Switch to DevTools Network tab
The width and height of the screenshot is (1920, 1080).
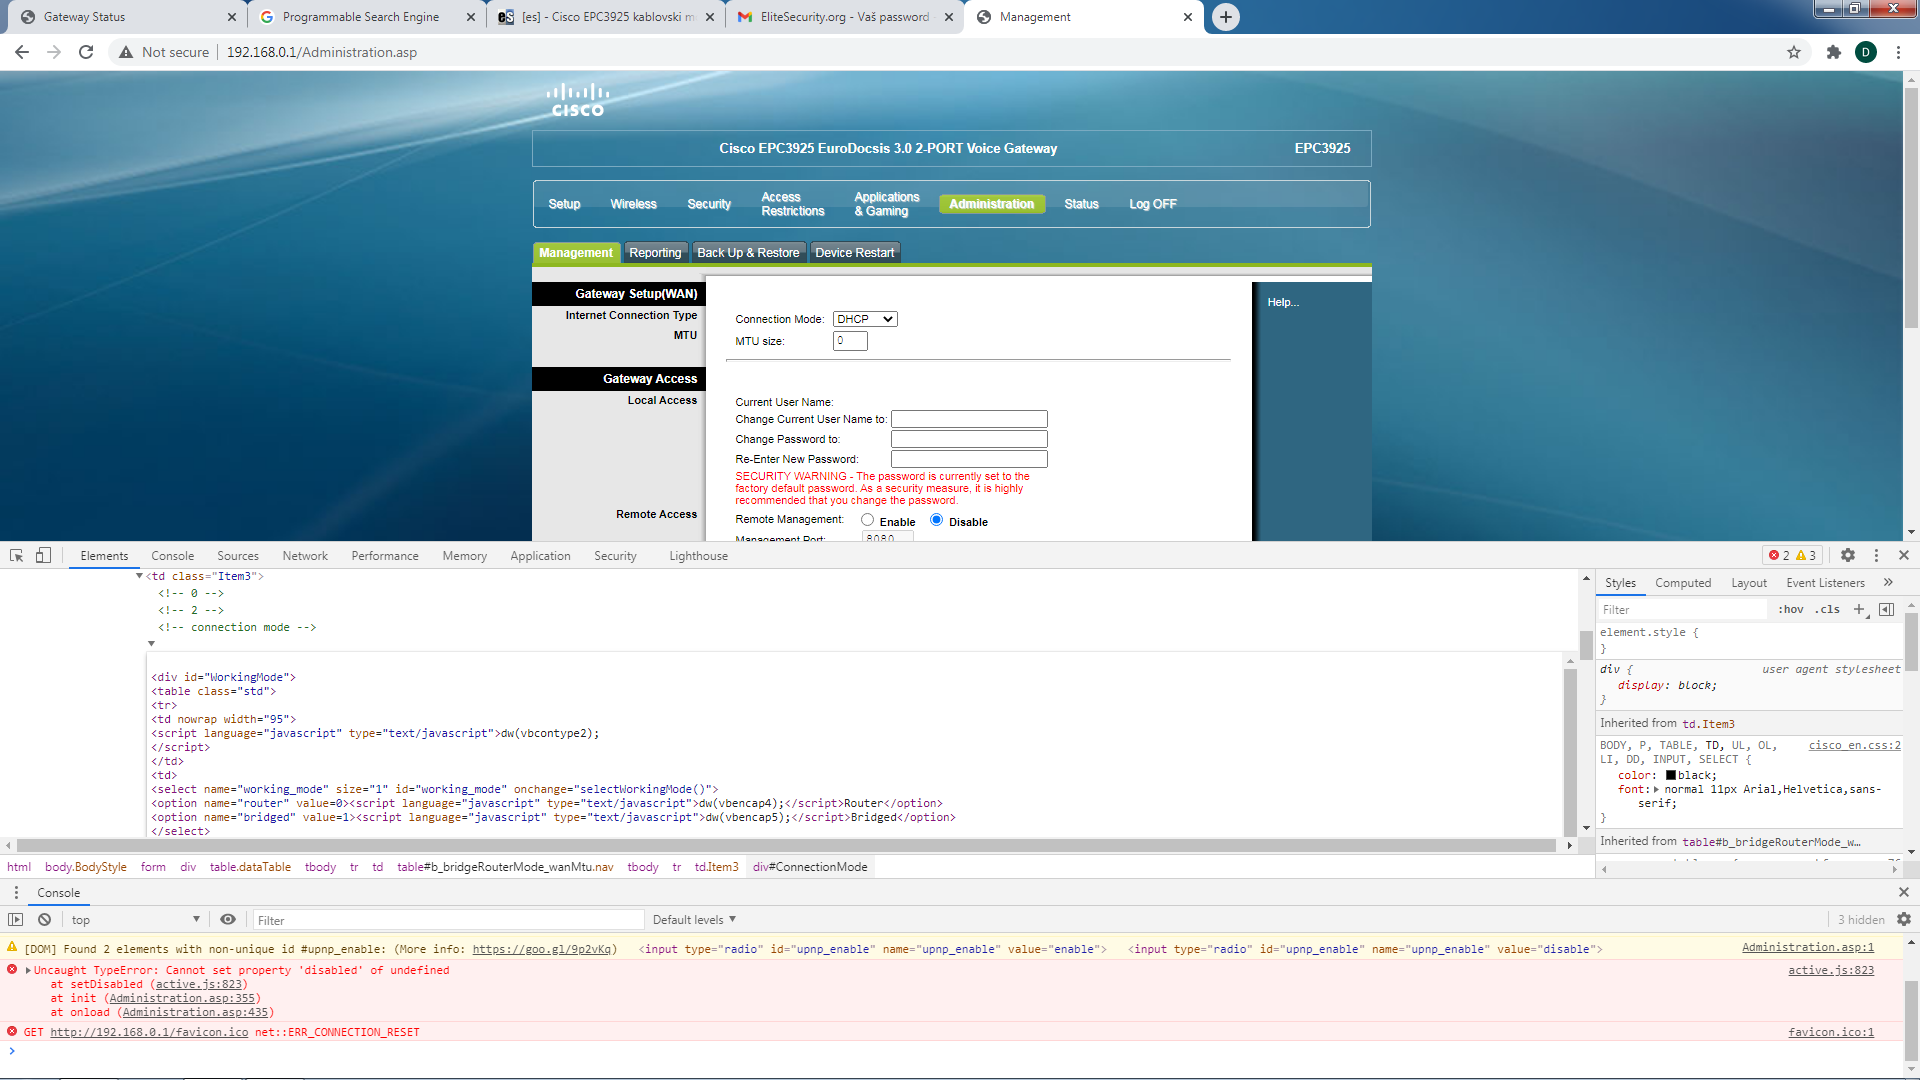tap(305, 556)
